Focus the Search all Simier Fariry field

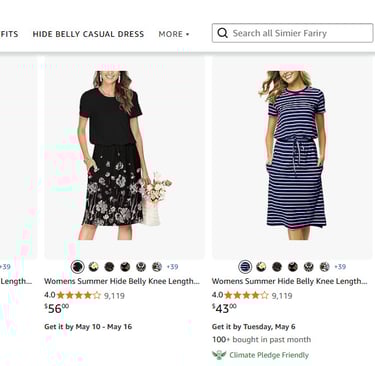[292, 33]
